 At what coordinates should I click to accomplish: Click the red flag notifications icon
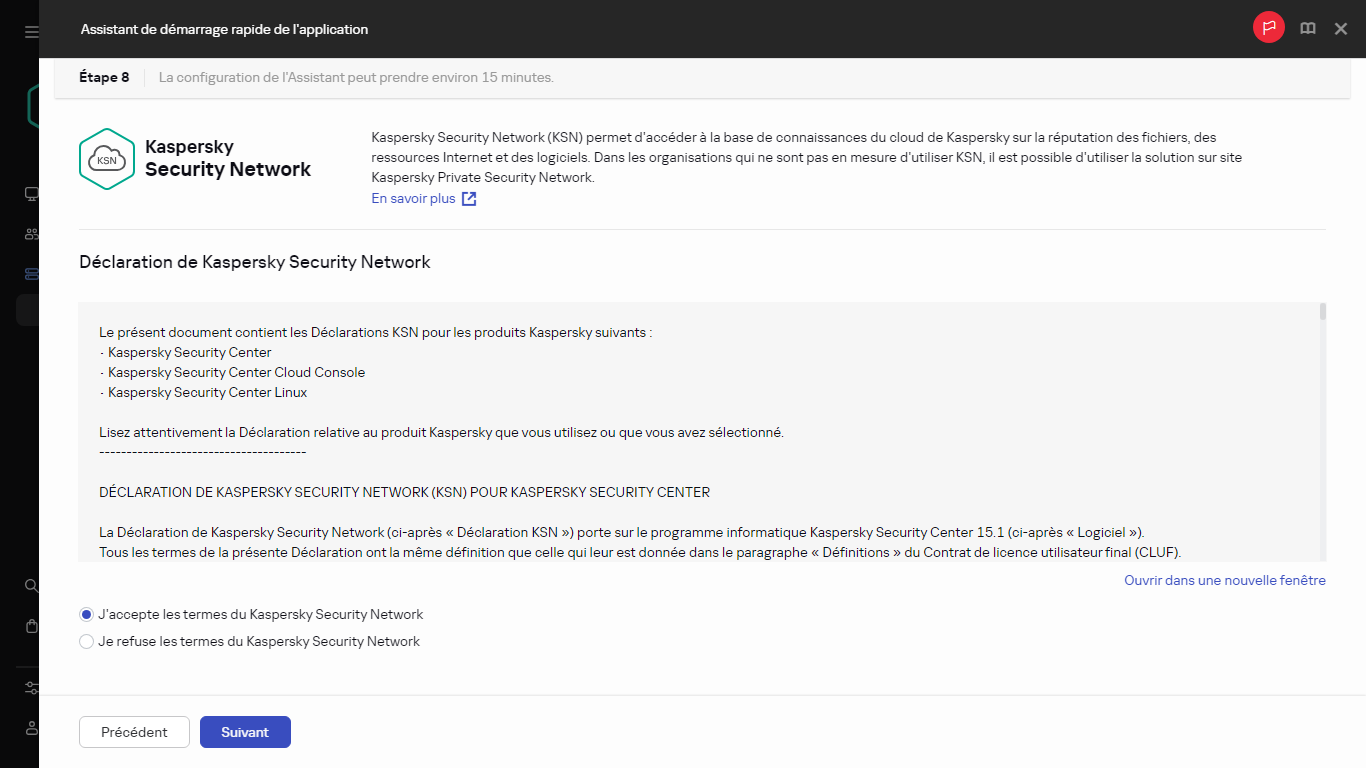click(x=1268, y=27)
